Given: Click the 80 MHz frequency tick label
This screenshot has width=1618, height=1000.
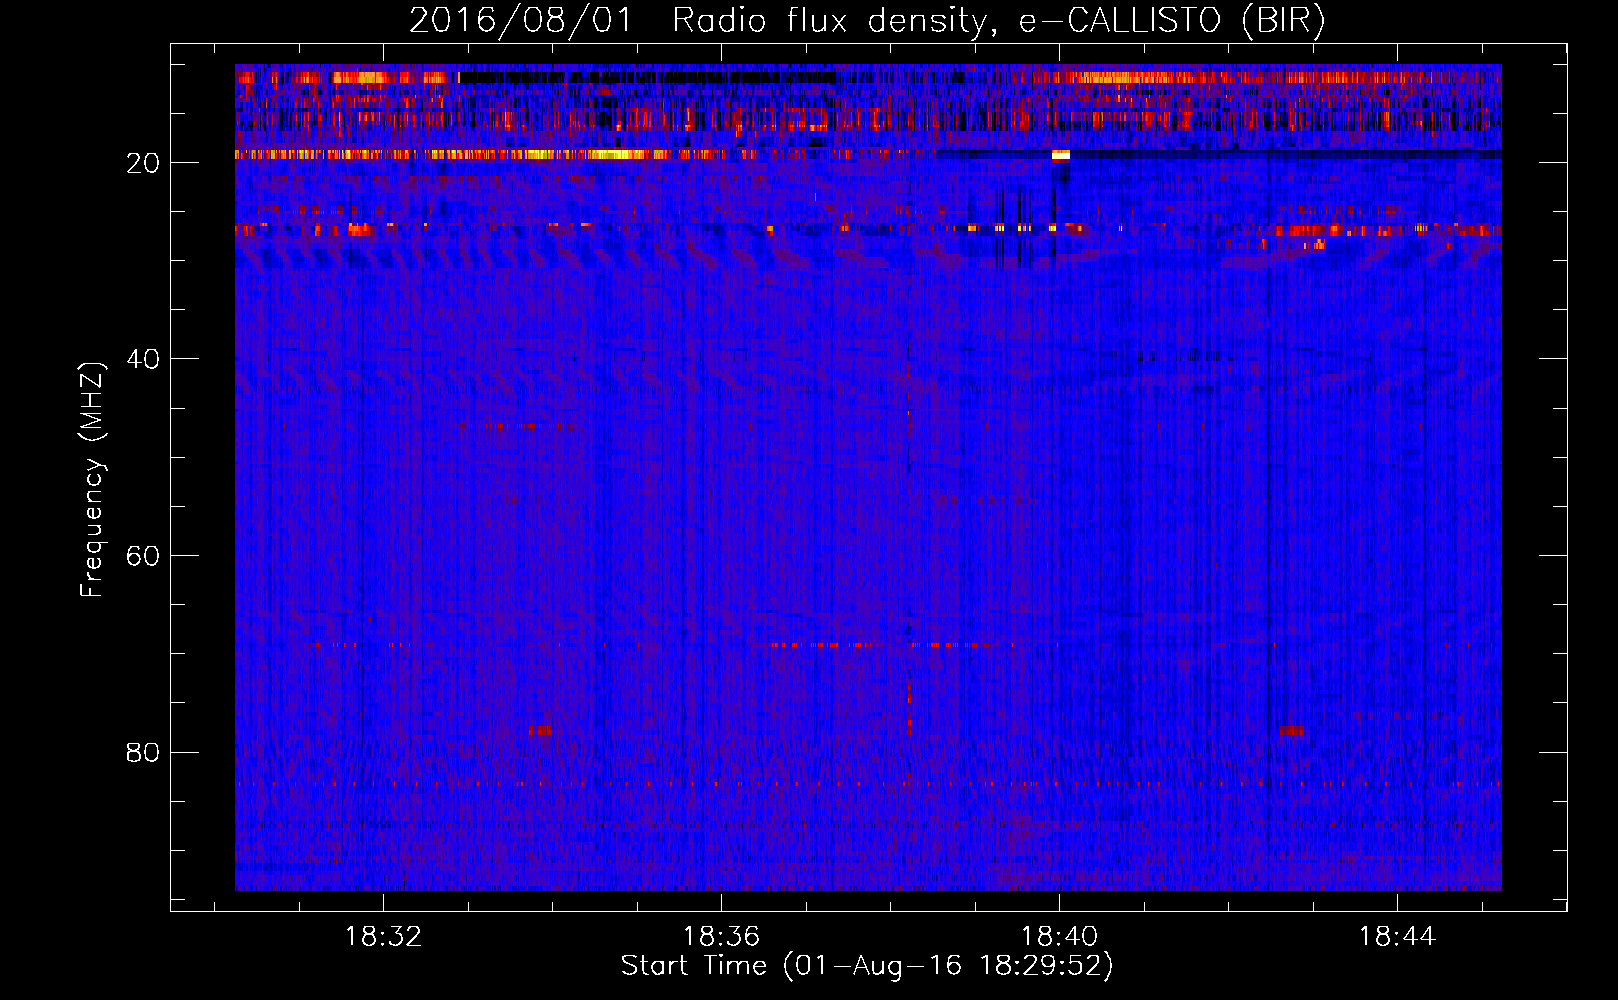Looking at the screenshot, I should click(x=144, y=752).
